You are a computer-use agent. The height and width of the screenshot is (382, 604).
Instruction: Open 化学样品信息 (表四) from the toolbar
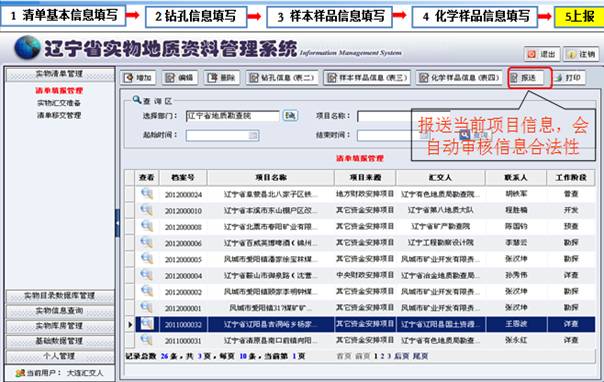pos(459,78)
